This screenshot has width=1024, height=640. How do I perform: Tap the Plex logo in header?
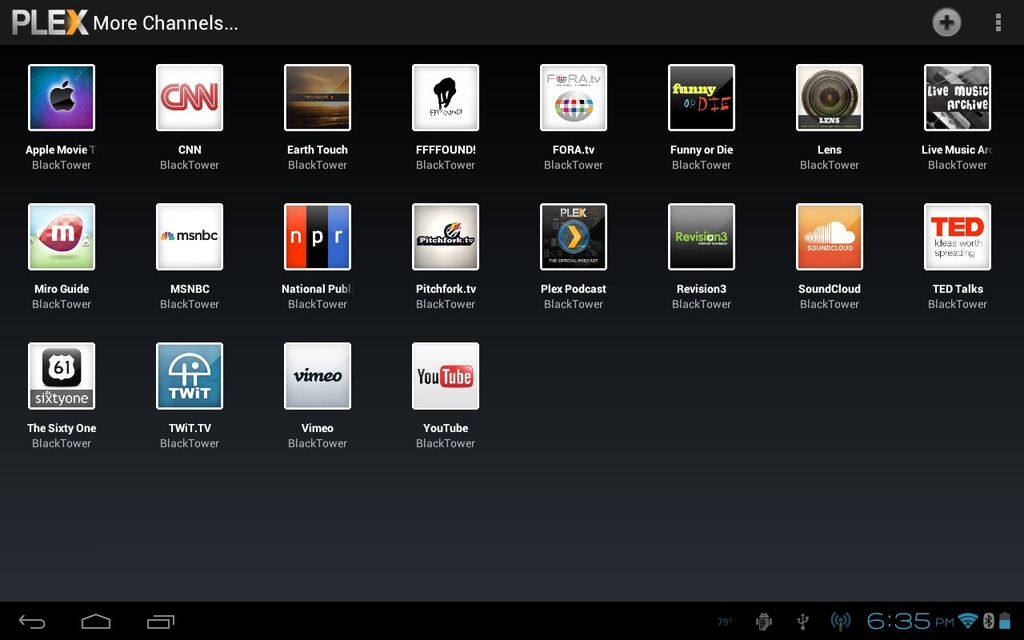tap(50, 22)
